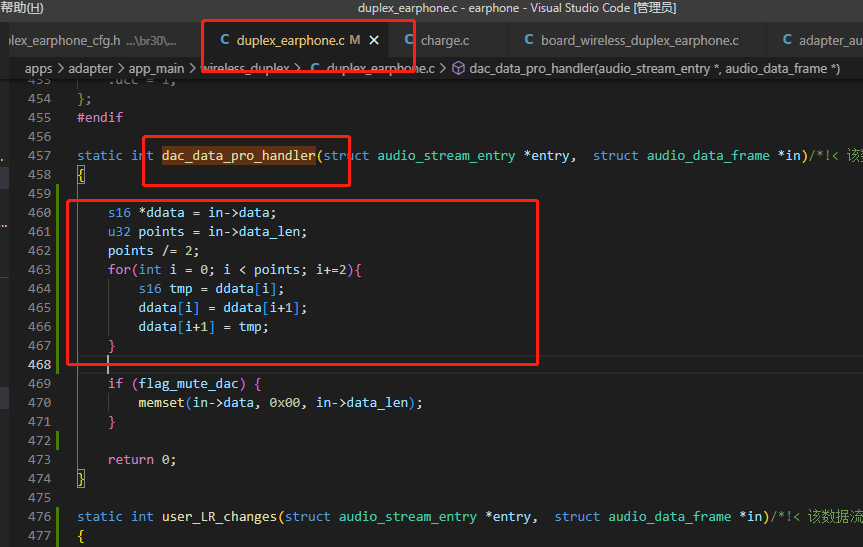Click the C icon on adapter_au tab
The height and width of the screenshot is (547, 863).
click(x=787, y=40)
